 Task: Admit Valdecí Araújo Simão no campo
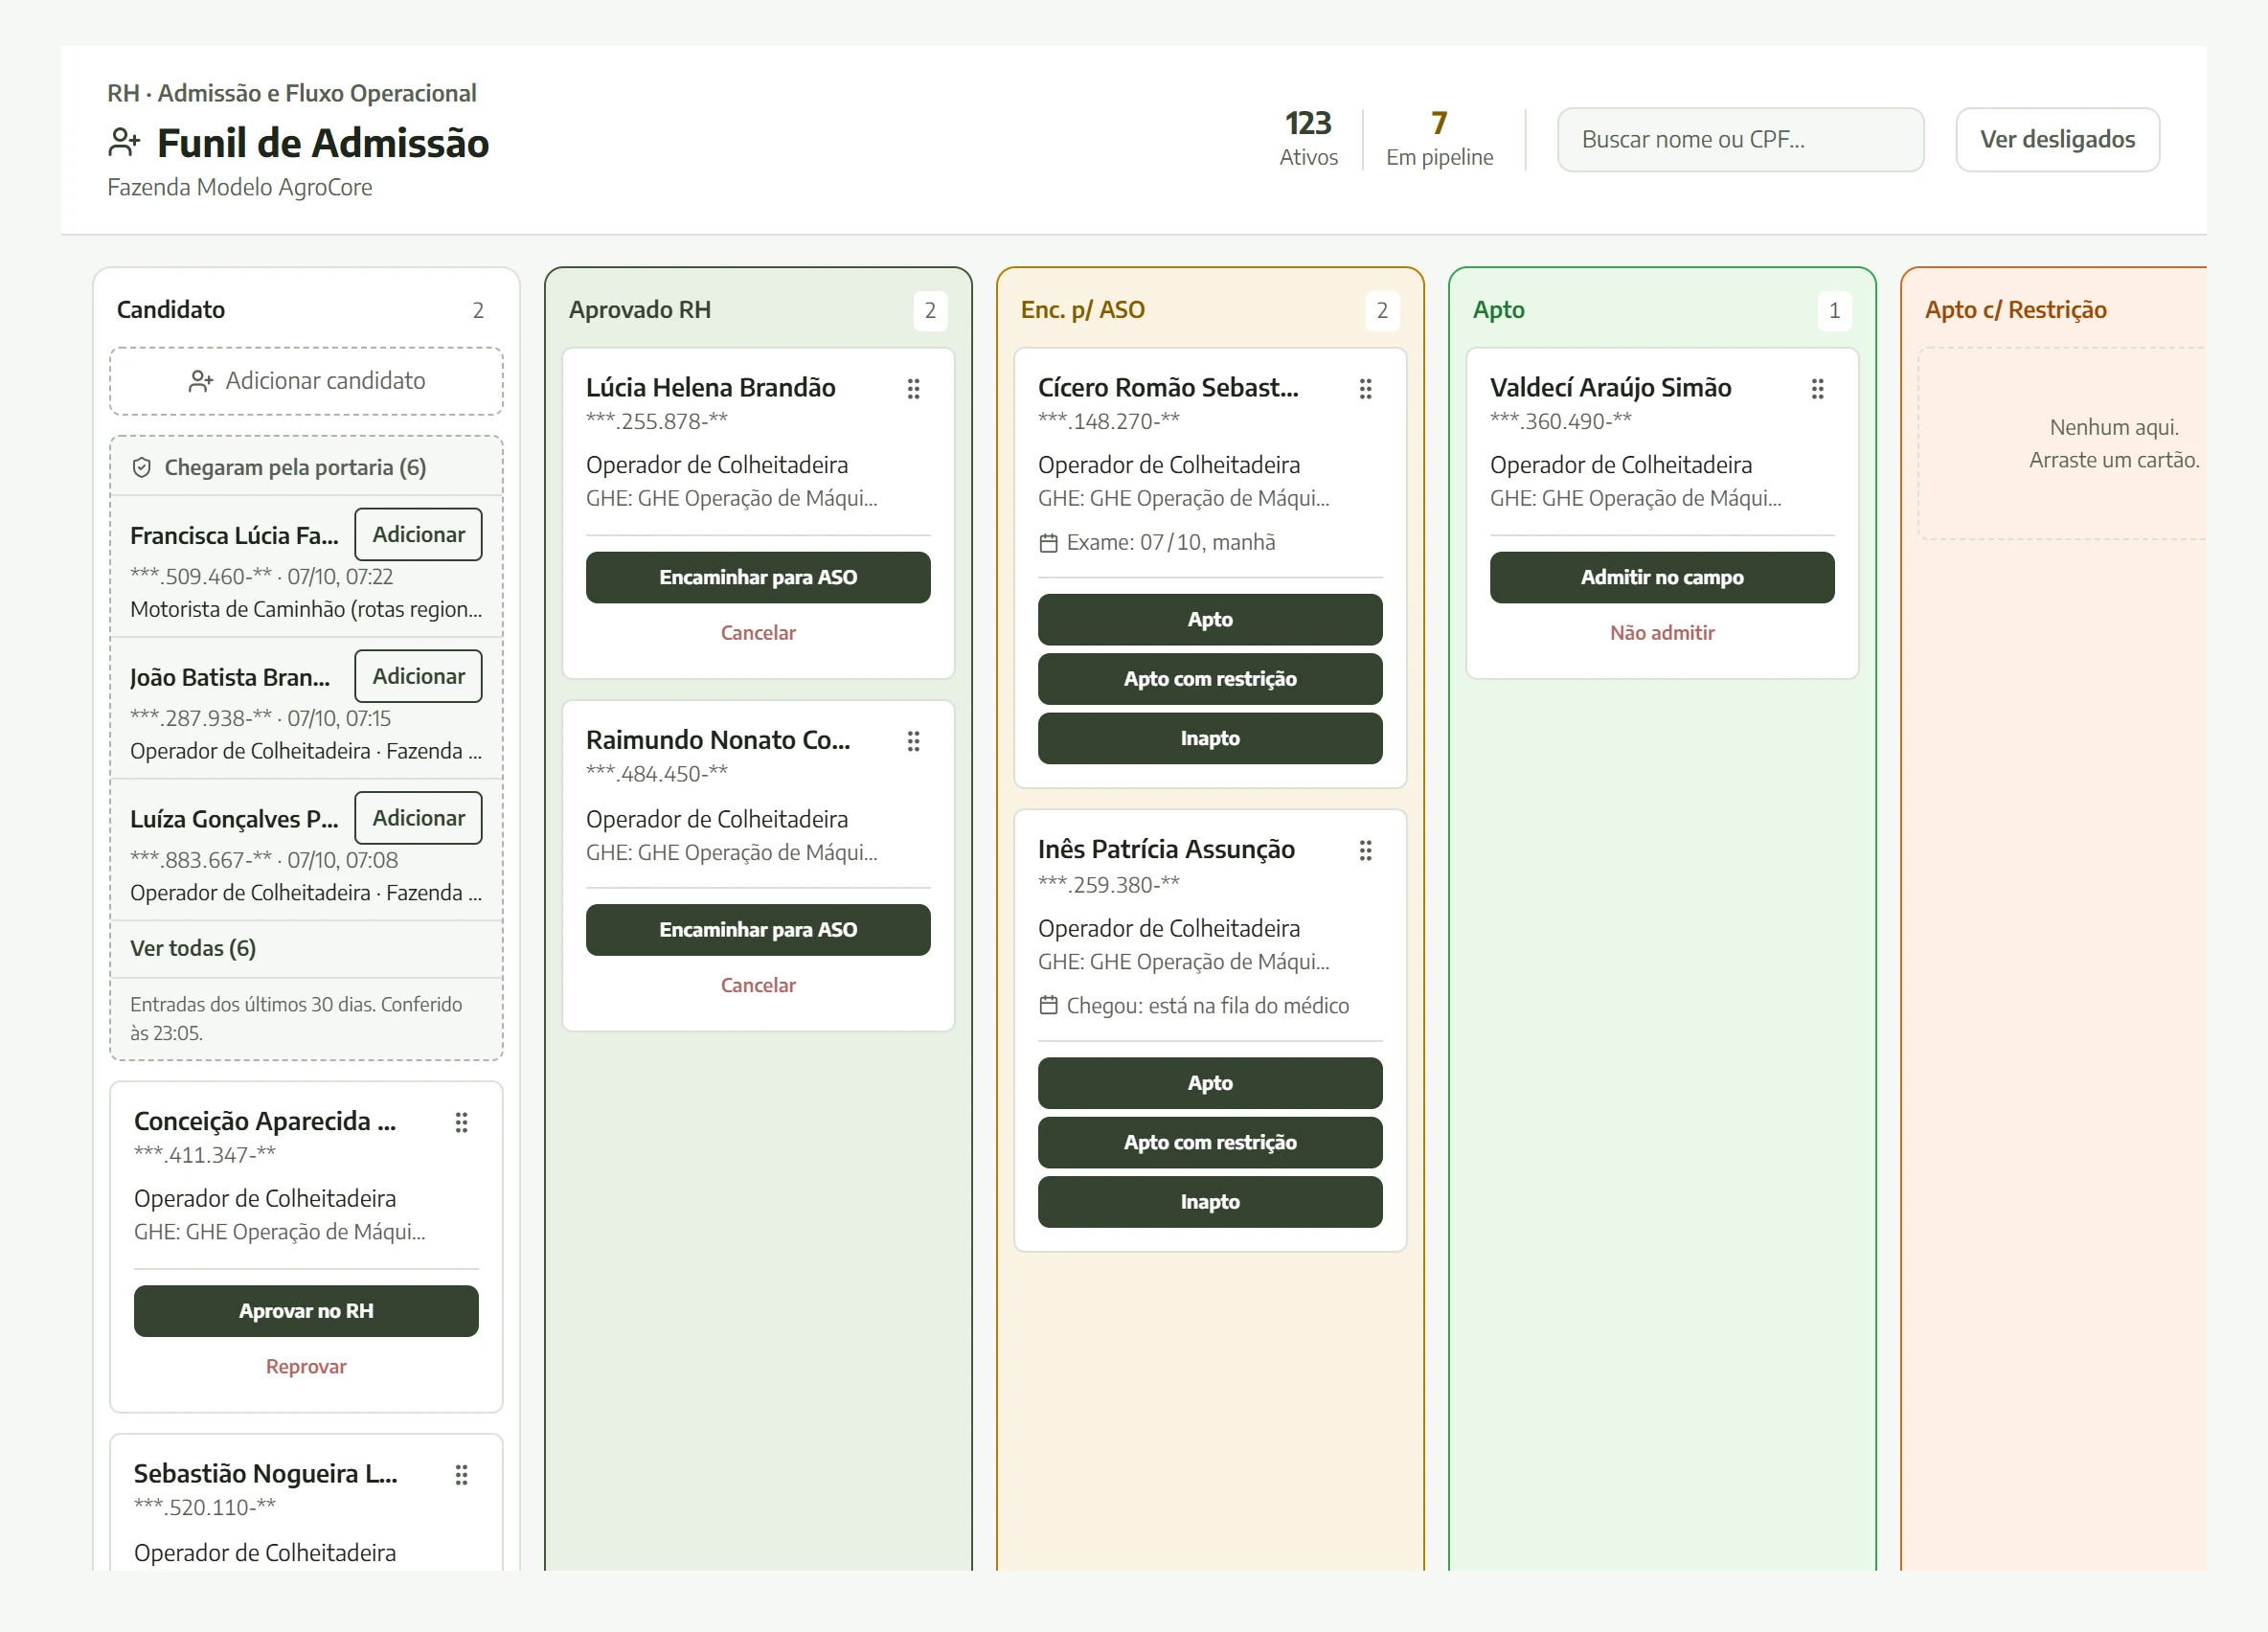tap(1662, 577)
